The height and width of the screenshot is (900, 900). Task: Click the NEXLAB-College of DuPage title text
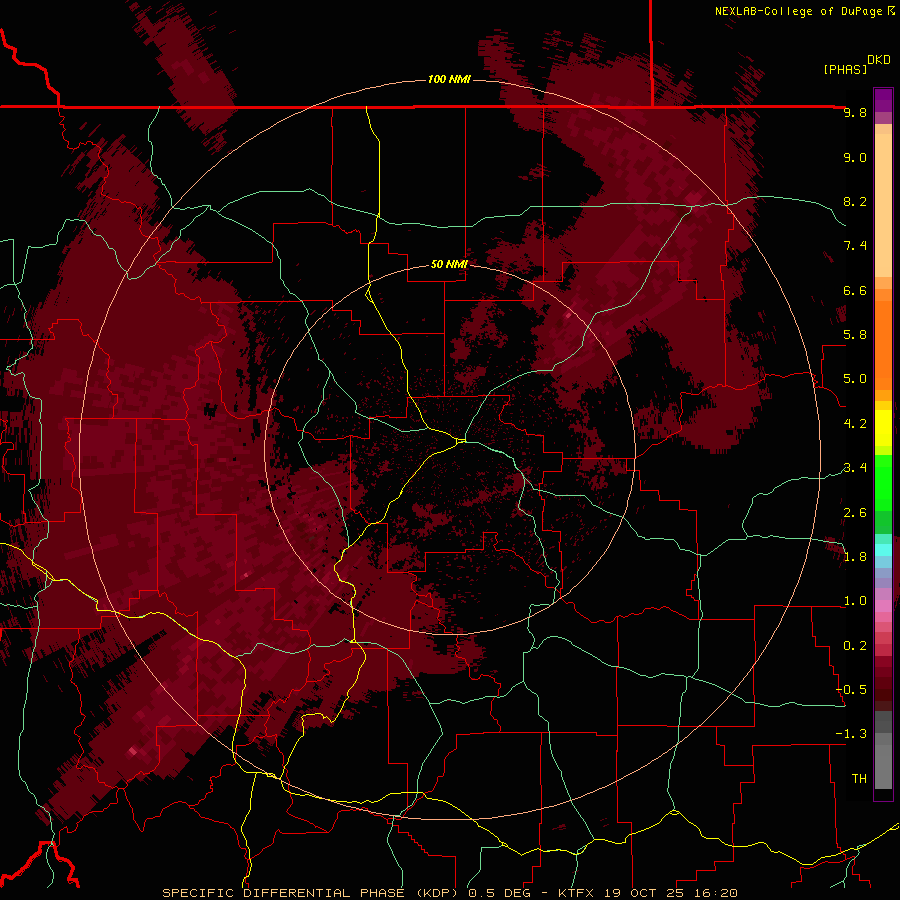pyautogui.click(x=798, y=11)
